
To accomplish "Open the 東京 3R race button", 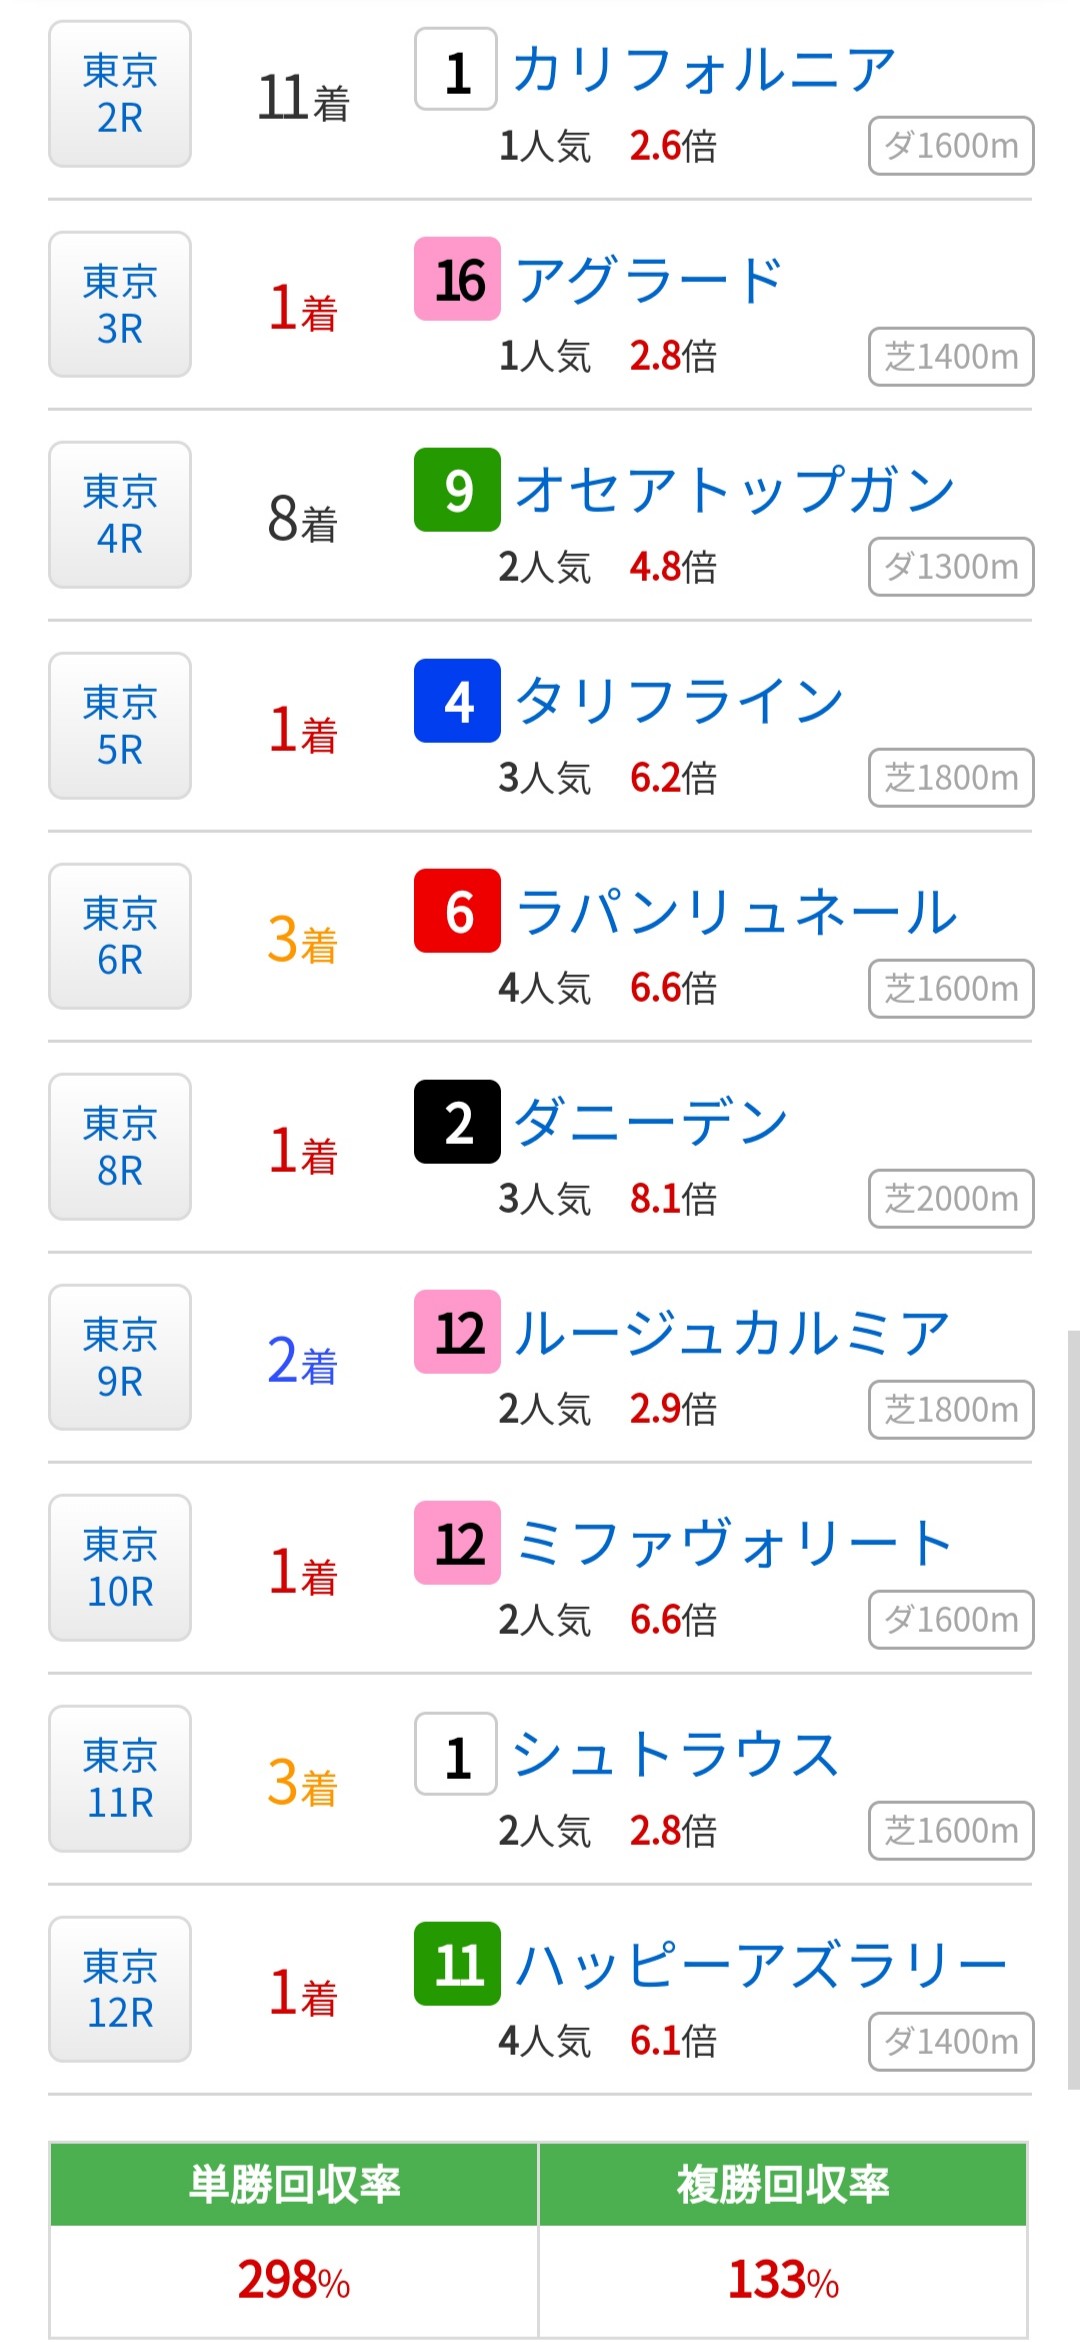I will coord(120,305).
